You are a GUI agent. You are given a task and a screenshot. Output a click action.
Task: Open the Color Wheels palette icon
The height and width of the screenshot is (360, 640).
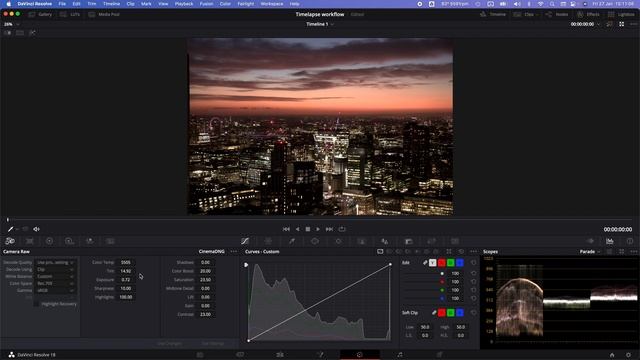tap(49, 241)
